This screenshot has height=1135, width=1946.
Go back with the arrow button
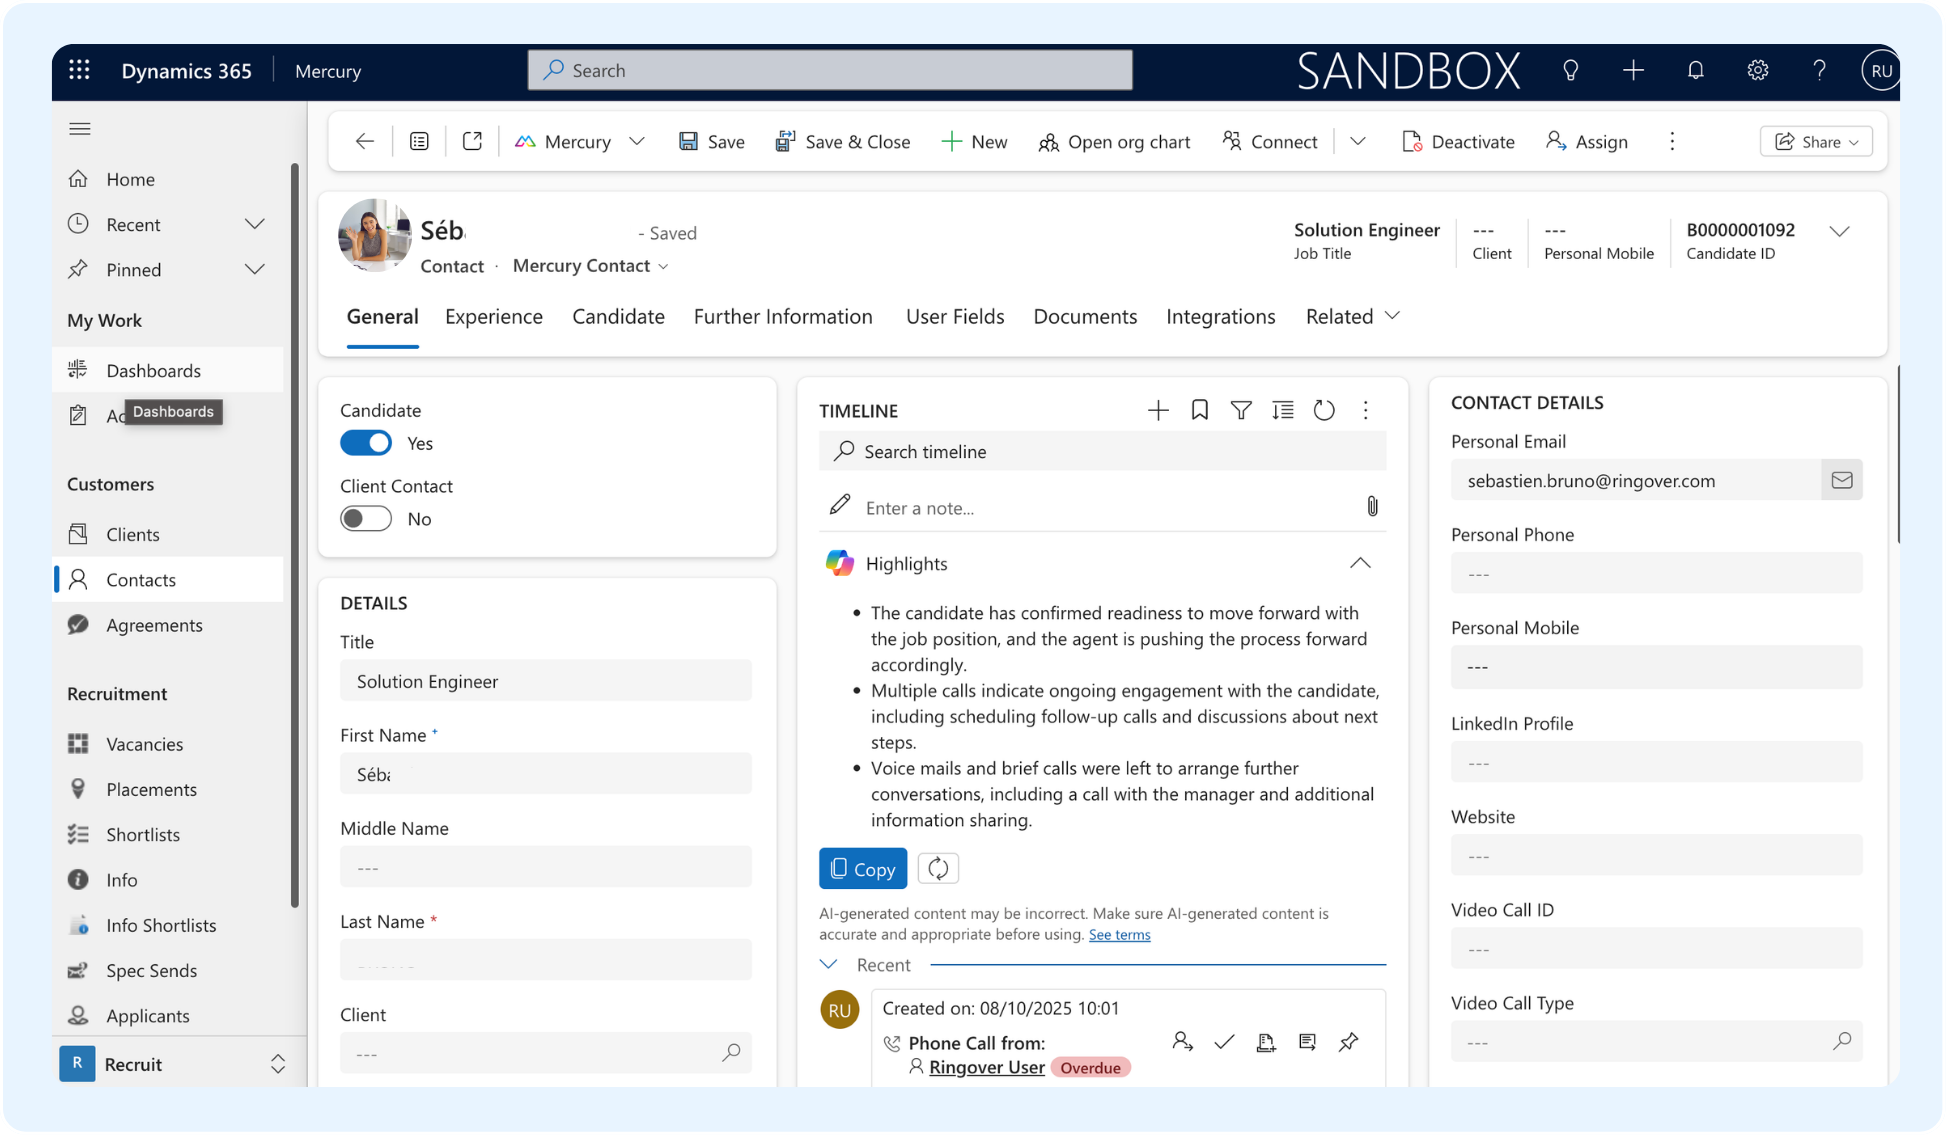click(x=365, y=142)
